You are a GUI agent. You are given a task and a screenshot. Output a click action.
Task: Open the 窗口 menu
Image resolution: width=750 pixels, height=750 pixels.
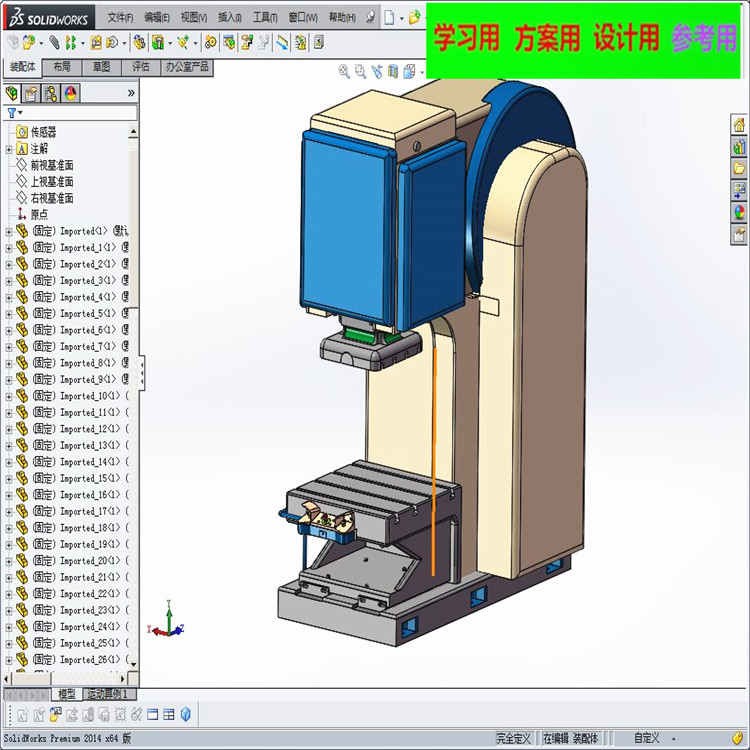click(303, 18)
